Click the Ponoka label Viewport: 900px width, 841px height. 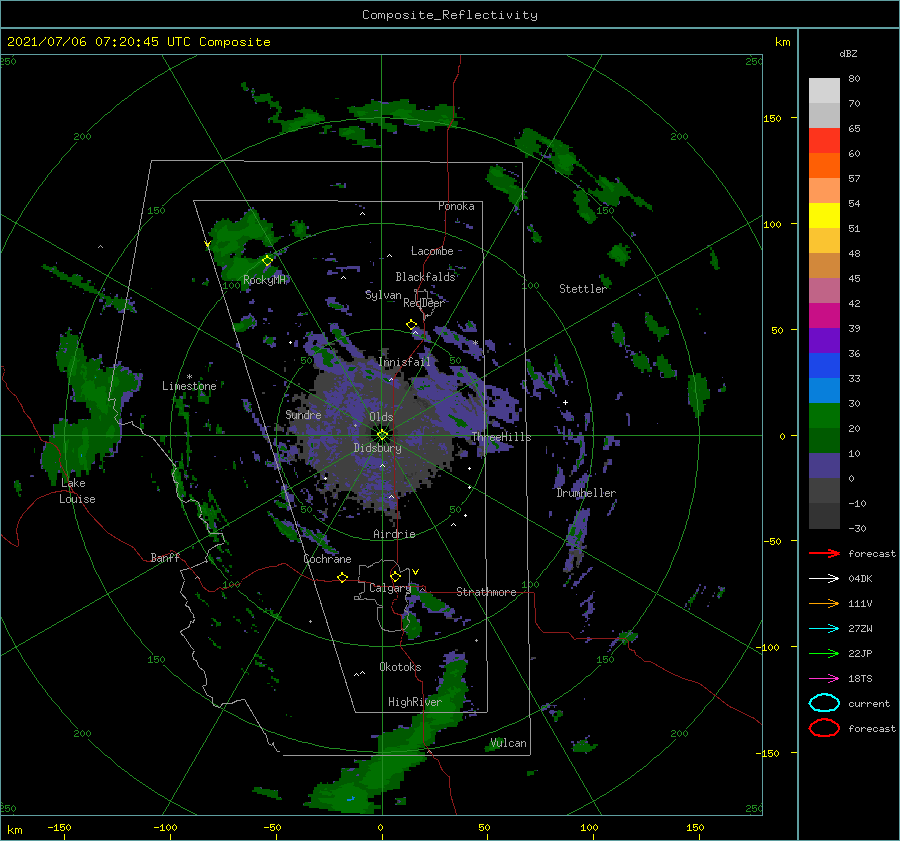click(x=456, y=206)
